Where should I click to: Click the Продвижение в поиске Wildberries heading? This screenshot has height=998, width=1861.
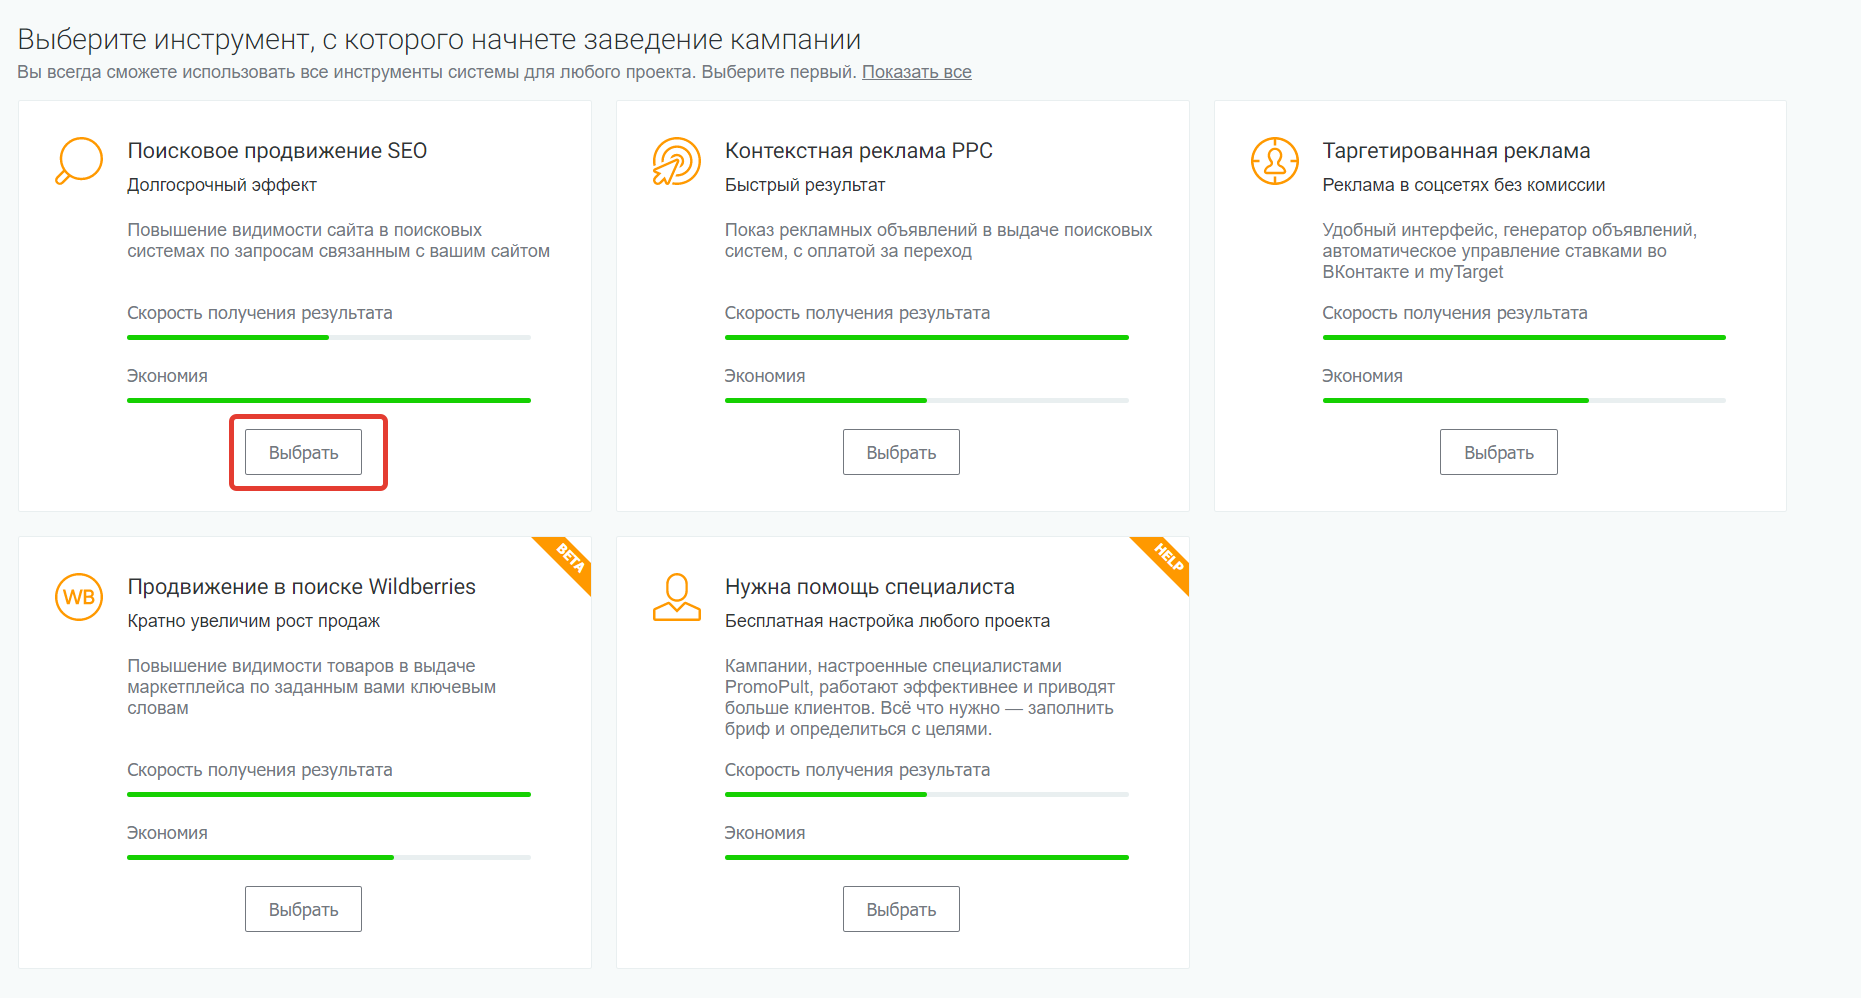point(301,587)
